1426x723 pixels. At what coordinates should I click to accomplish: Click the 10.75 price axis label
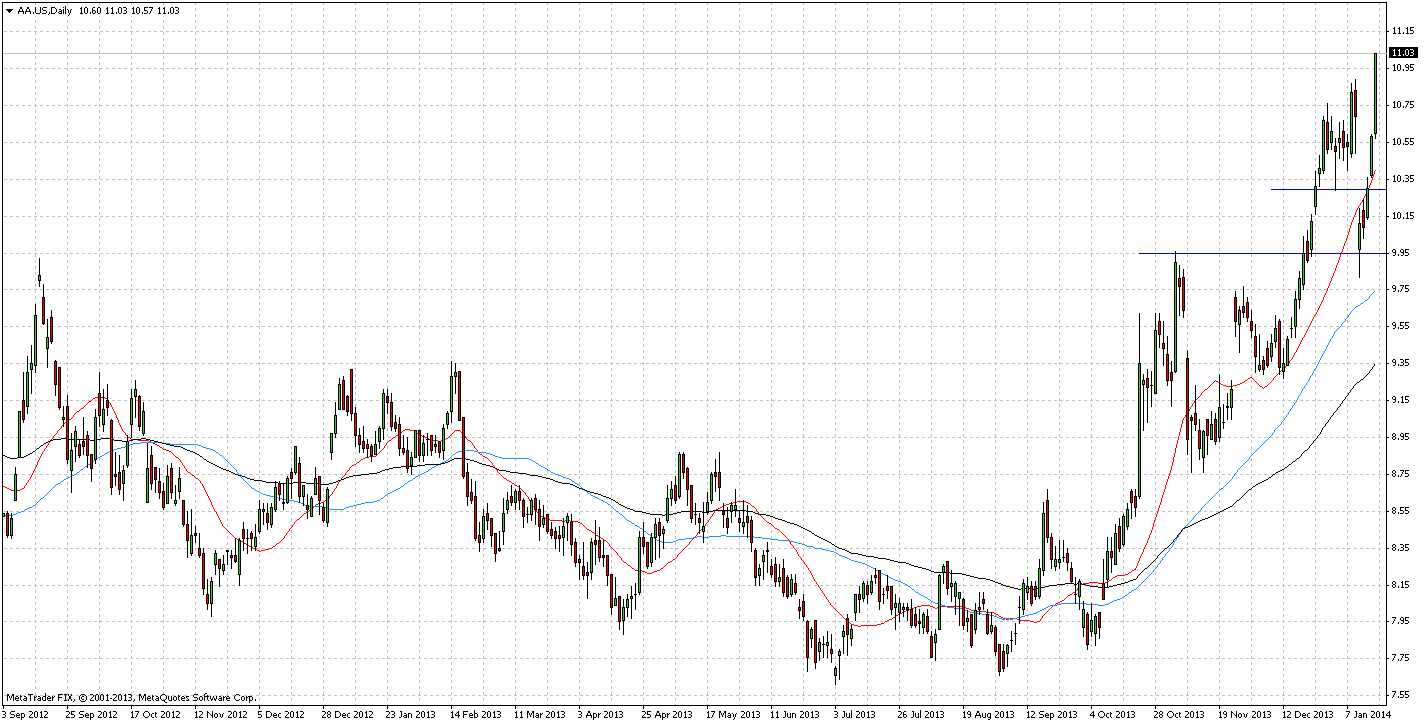point(1403,105)
